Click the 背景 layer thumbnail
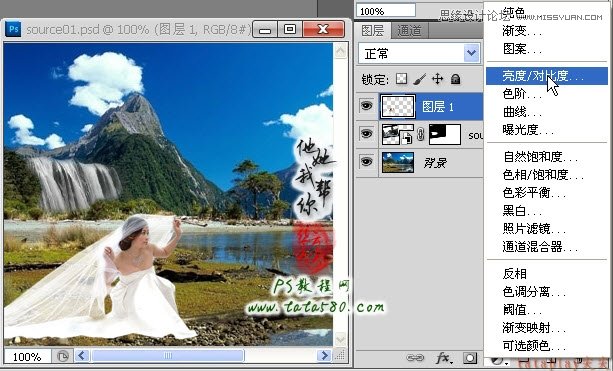 coord(398,163)
